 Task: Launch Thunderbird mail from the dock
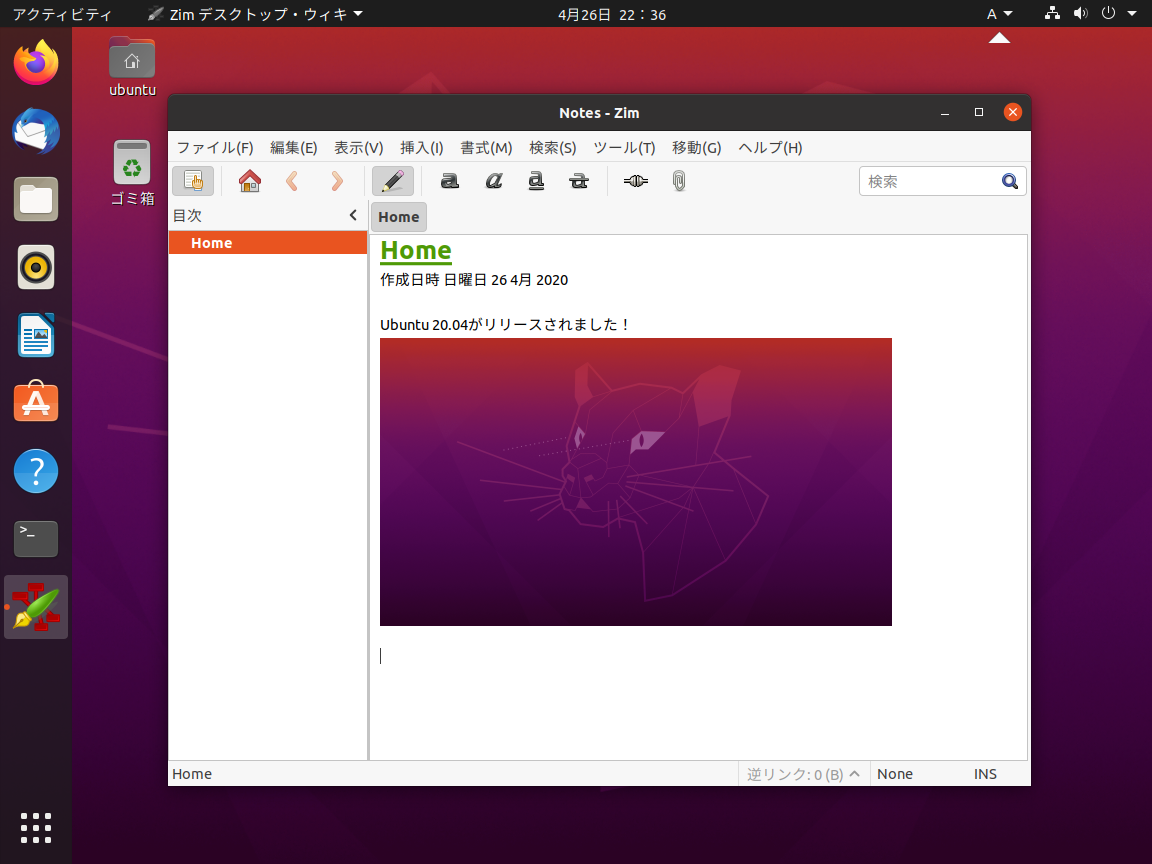(x=36, y=131)
